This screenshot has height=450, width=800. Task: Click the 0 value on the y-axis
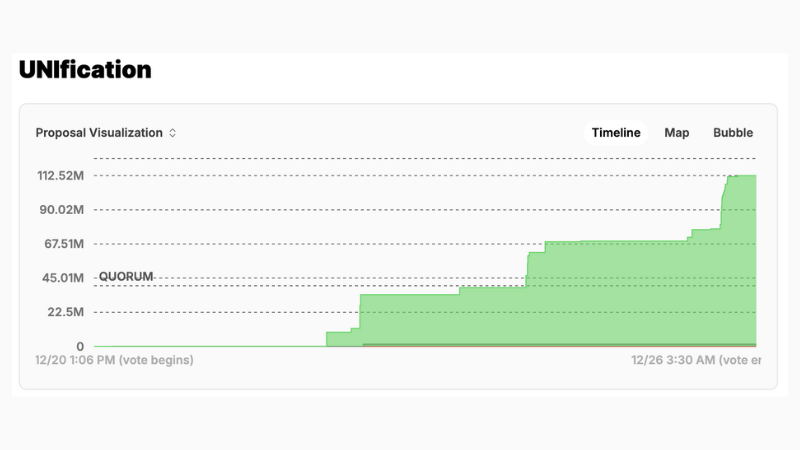coord(80,346)
